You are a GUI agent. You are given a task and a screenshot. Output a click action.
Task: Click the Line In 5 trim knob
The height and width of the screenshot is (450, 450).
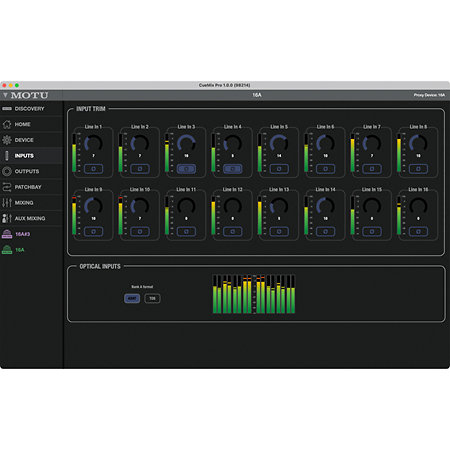(279, 143)
